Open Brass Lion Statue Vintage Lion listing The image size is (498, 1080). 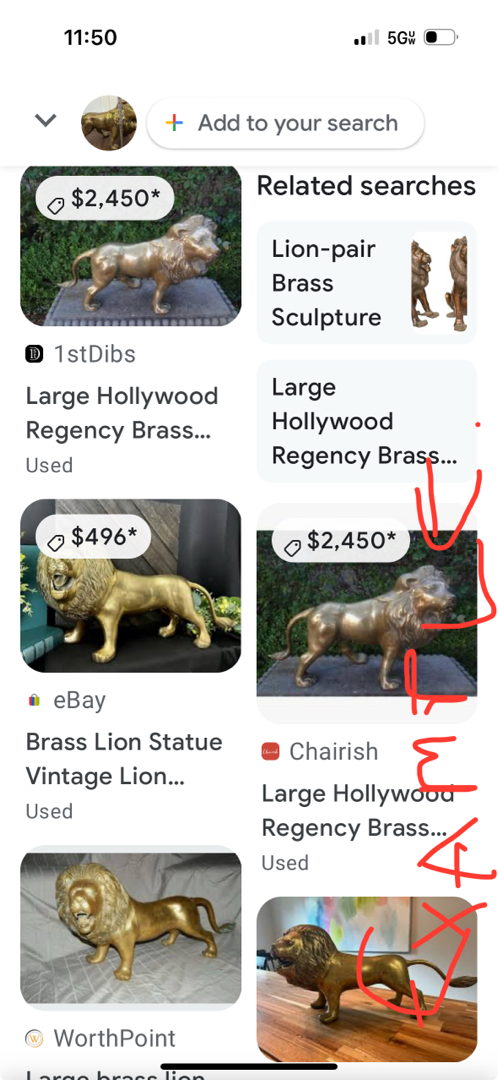tap(124, 759)
